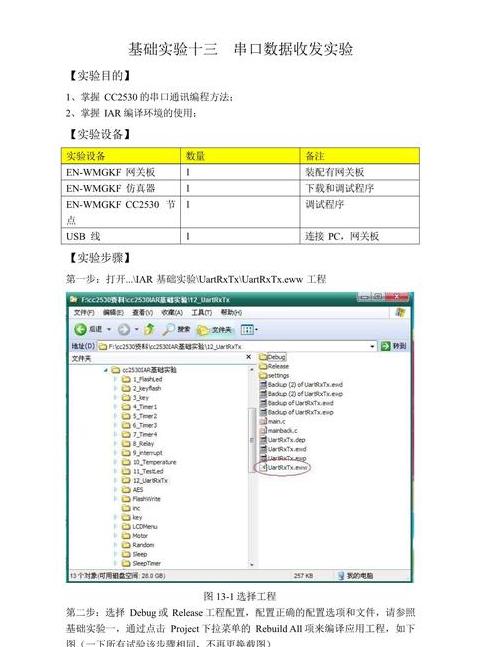Select the UartRxTx.eww workspace file

(x=284, y=468)
